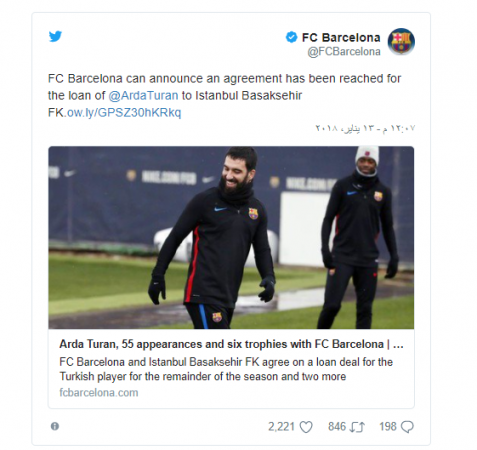
Task: Click the fcbarcelona.com domain label
Action: pyautogui.click(x=99, y=392)
